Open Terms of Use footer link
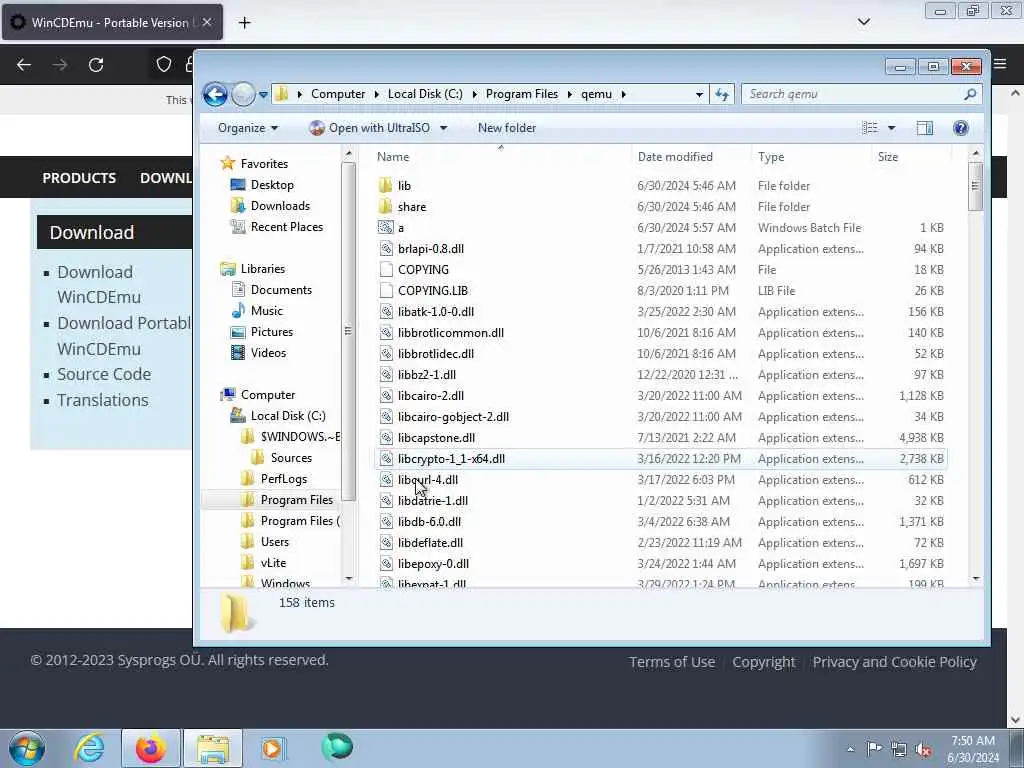 671,662
